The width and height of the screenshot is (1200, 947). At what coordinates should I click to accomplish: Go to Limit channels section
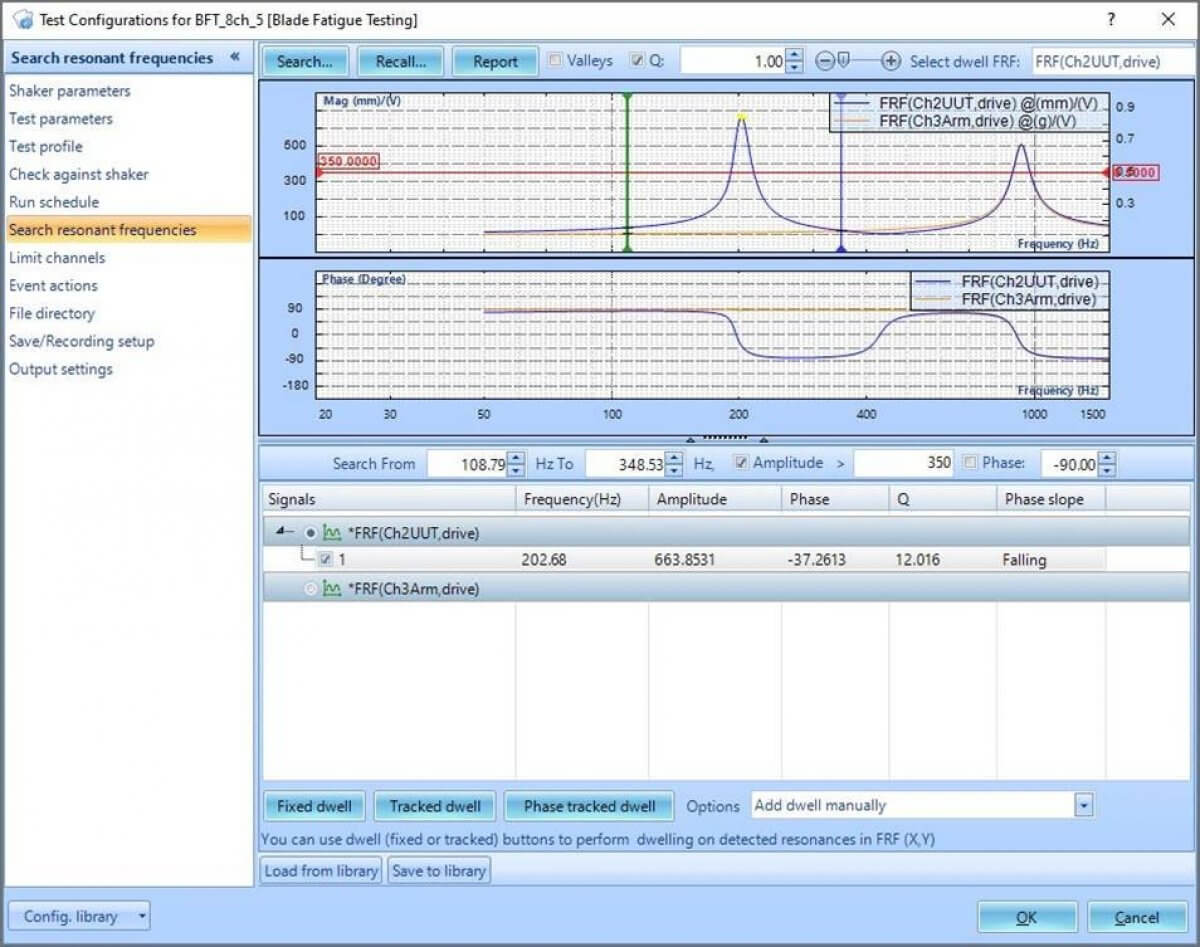[57, 258]
